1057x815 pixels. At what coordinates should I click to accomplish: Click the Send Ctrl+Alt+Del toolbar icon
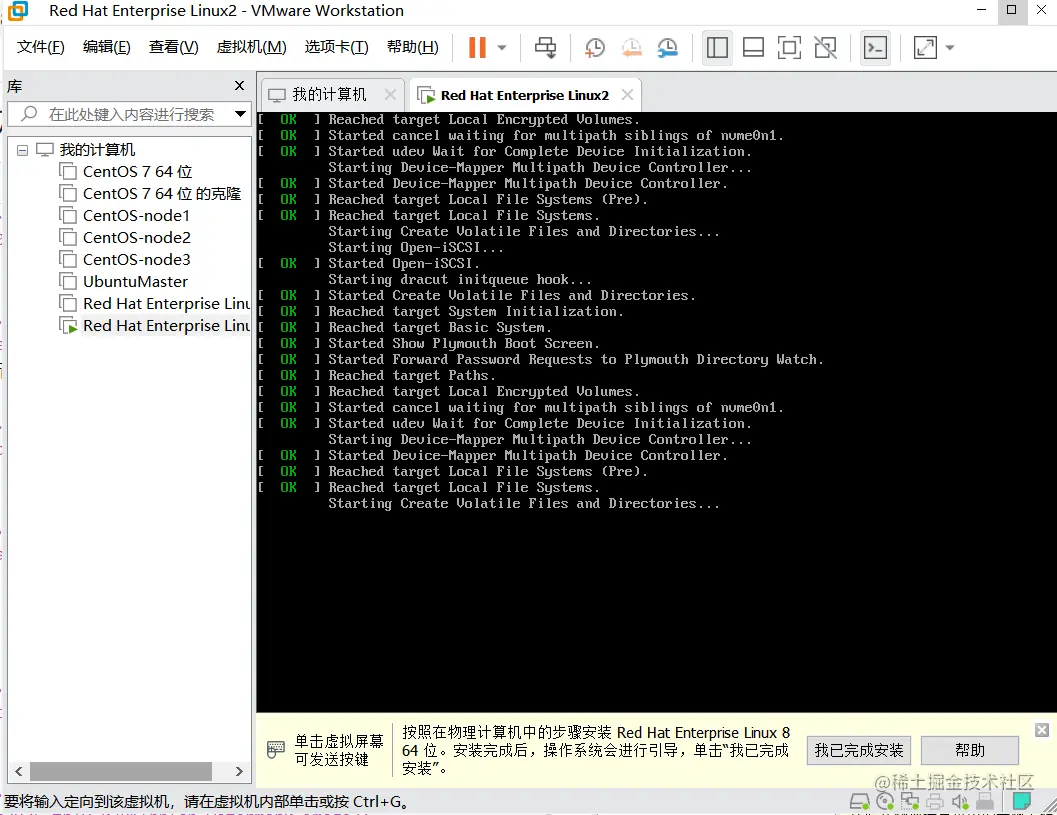[545, 47]
